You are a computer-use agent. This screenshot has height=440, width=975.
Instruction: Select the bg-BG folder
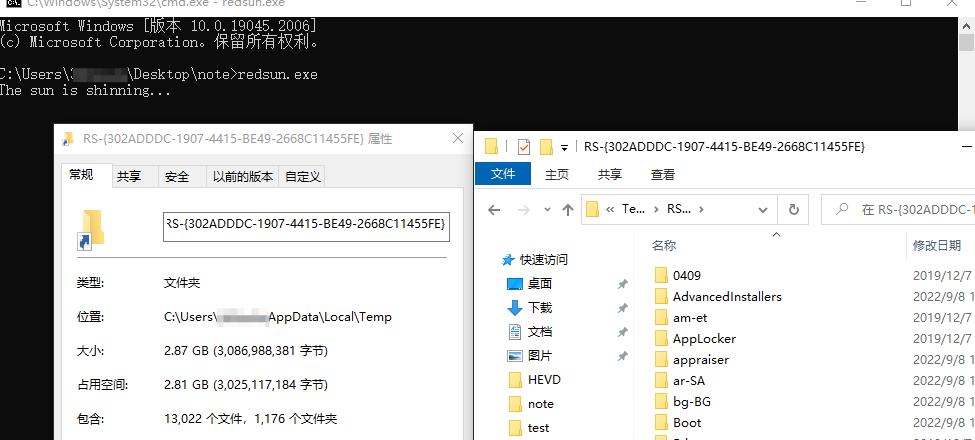(x=691, y=401)
